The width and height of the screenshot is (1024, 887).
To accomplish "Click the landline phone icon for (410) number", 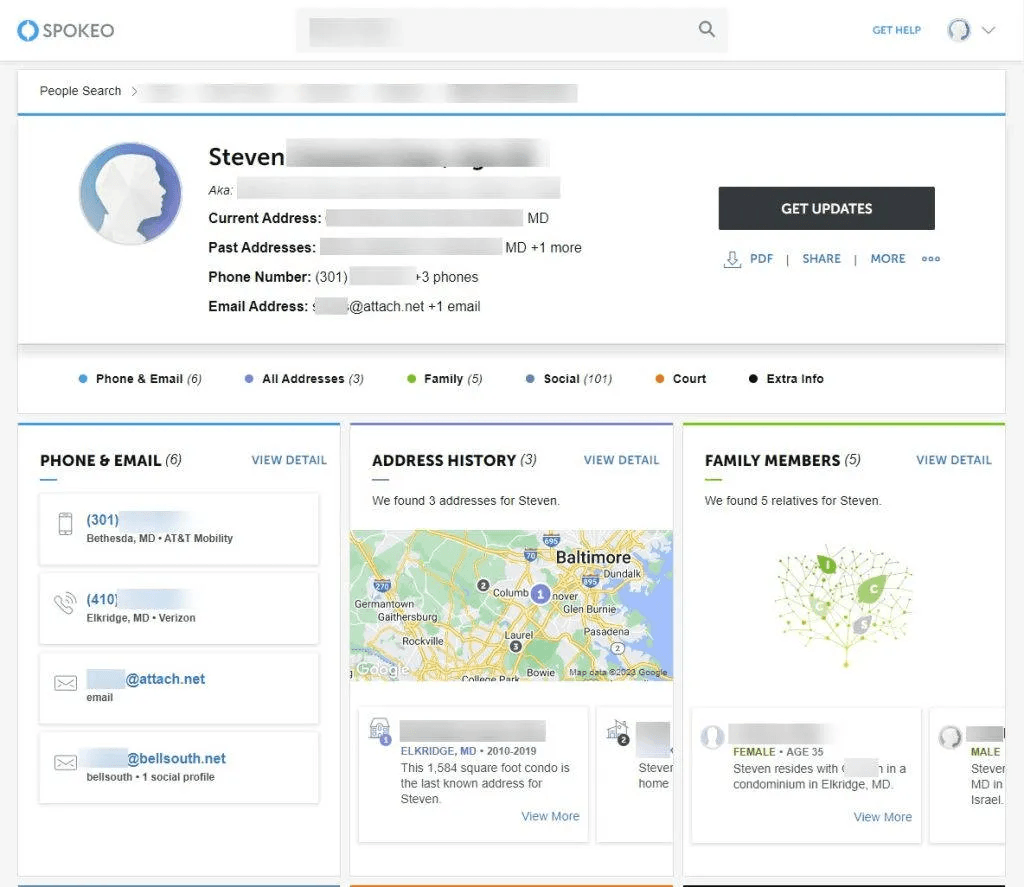I will click(x=65, y=603).
